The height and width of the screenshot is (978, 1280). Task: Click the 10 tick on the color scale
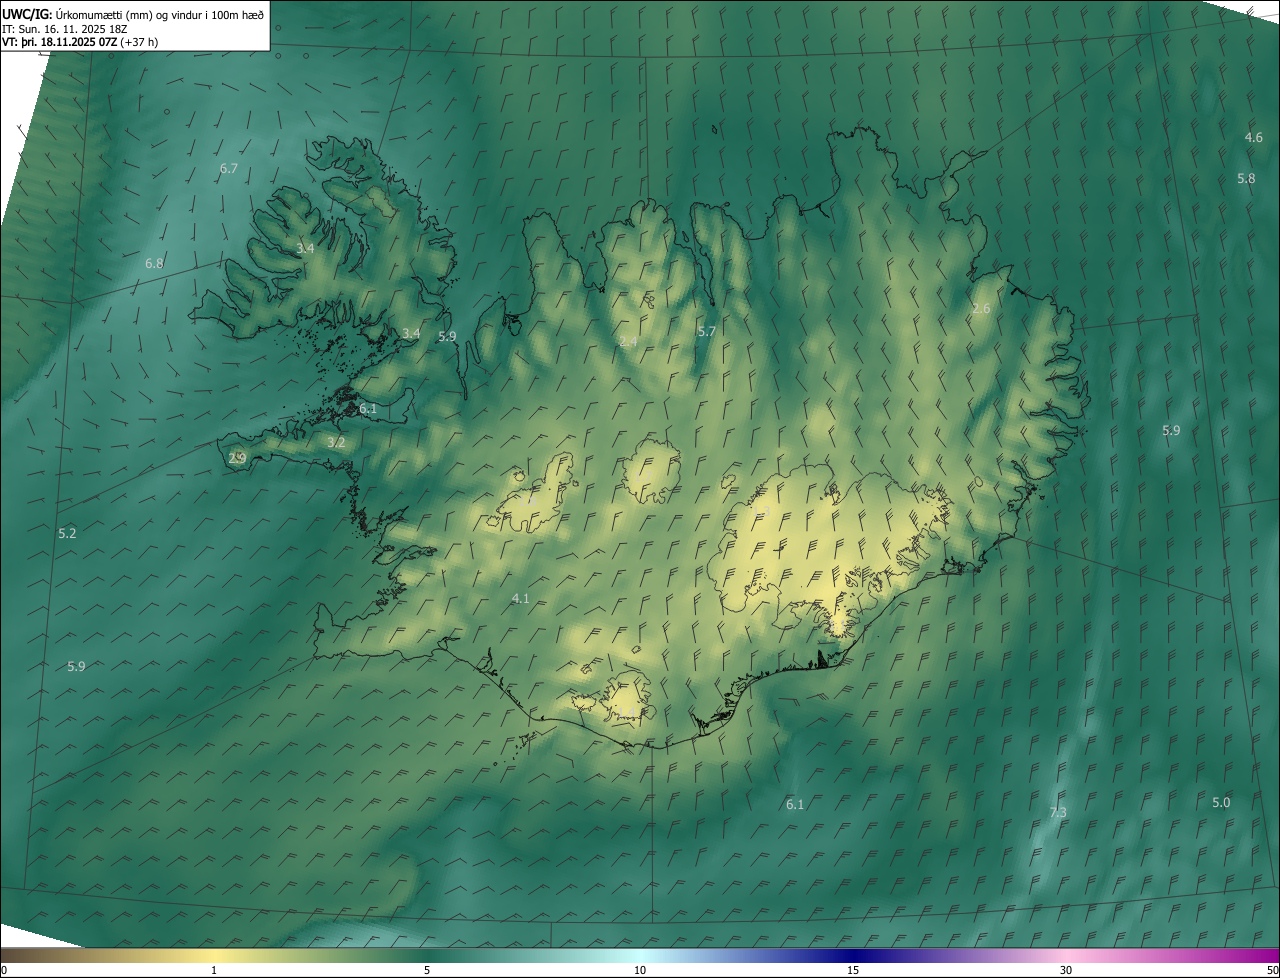tap(640, 970)
